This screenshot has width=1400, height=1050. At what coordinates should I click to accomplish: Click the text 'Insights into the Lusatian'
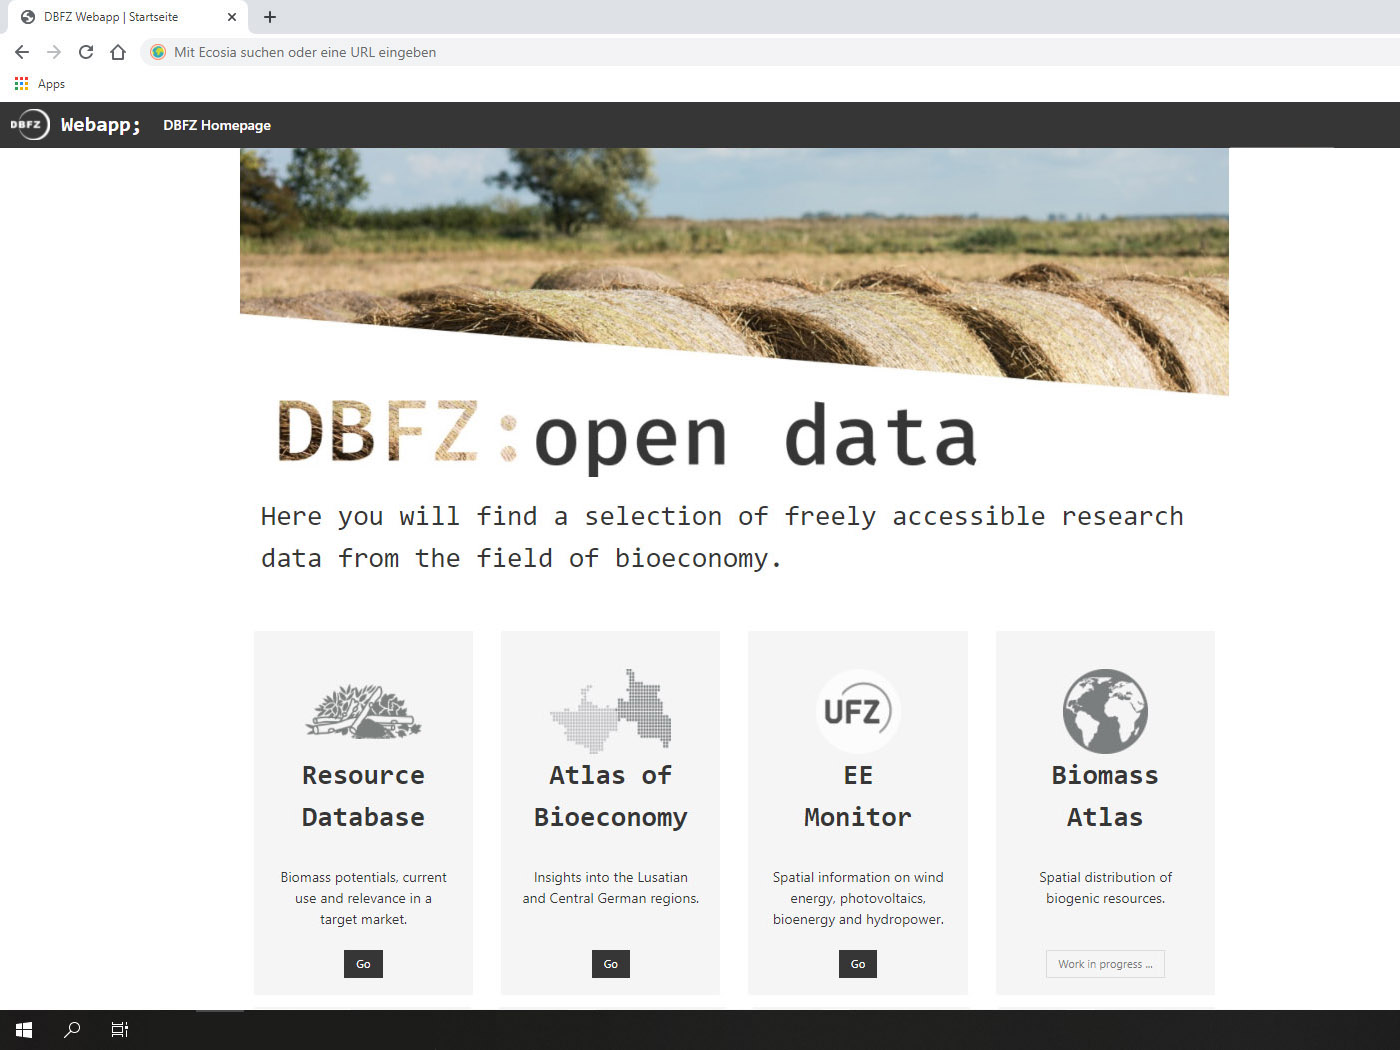[611, 877]
